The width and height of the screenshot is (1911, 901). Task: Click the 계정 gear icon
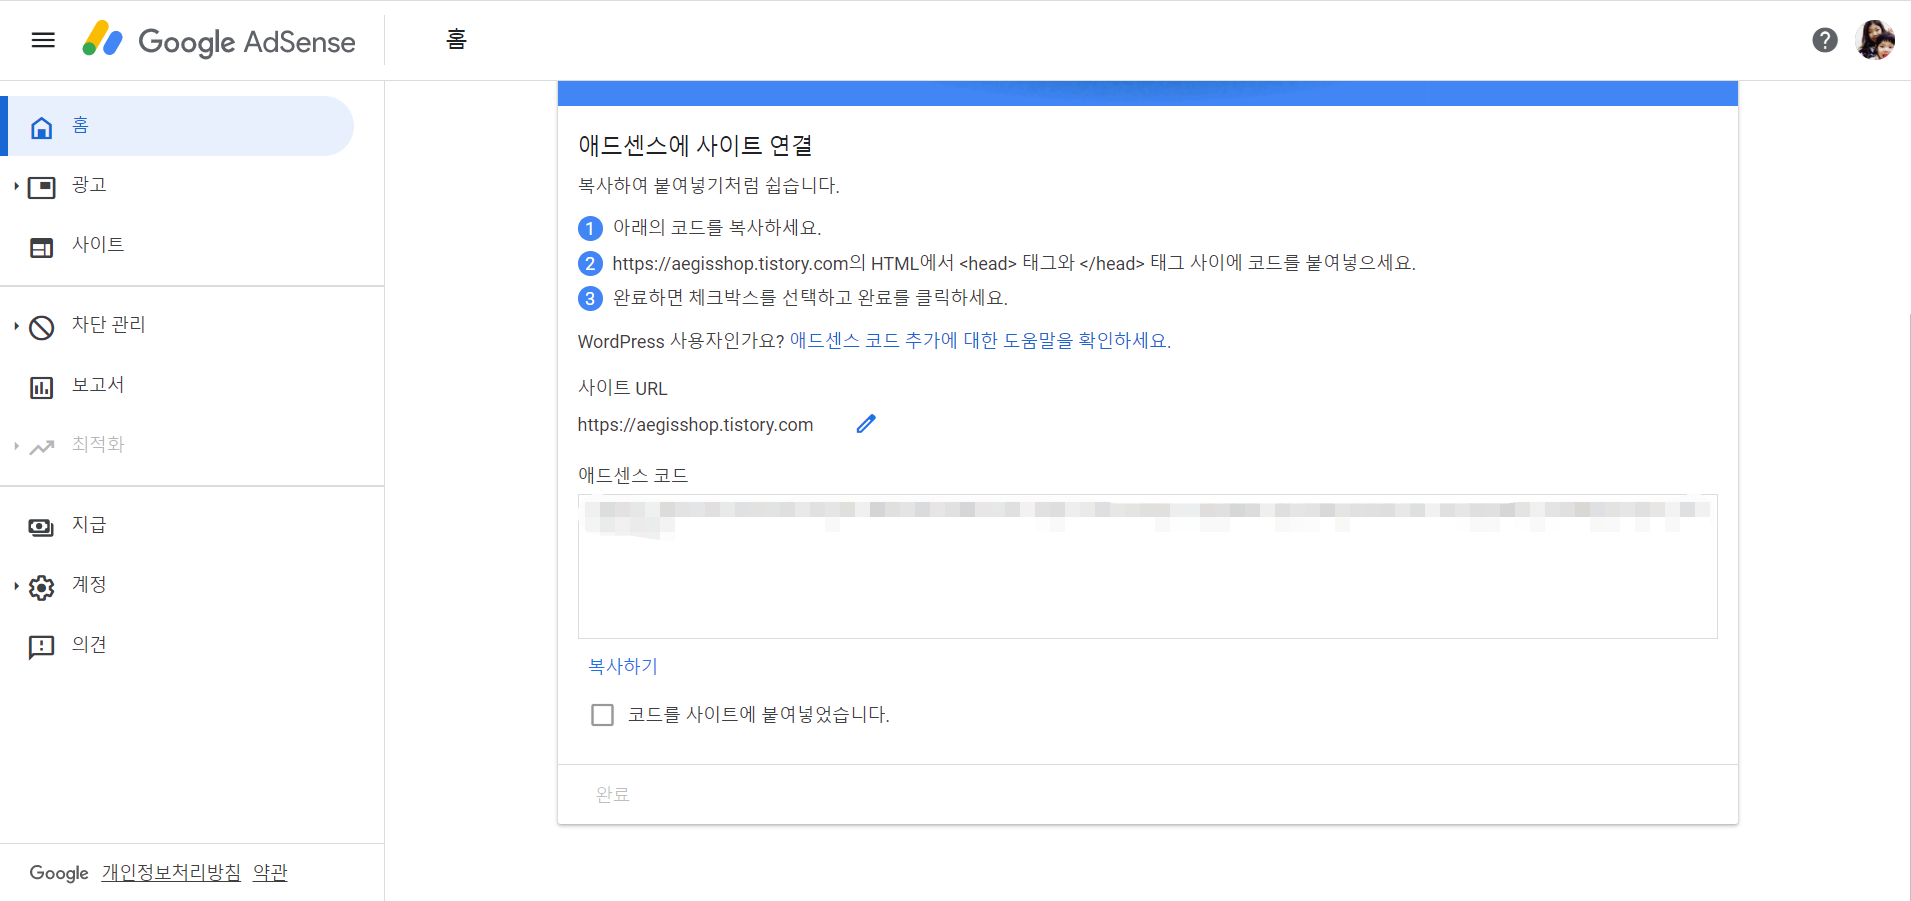click(x=41, y=587)
